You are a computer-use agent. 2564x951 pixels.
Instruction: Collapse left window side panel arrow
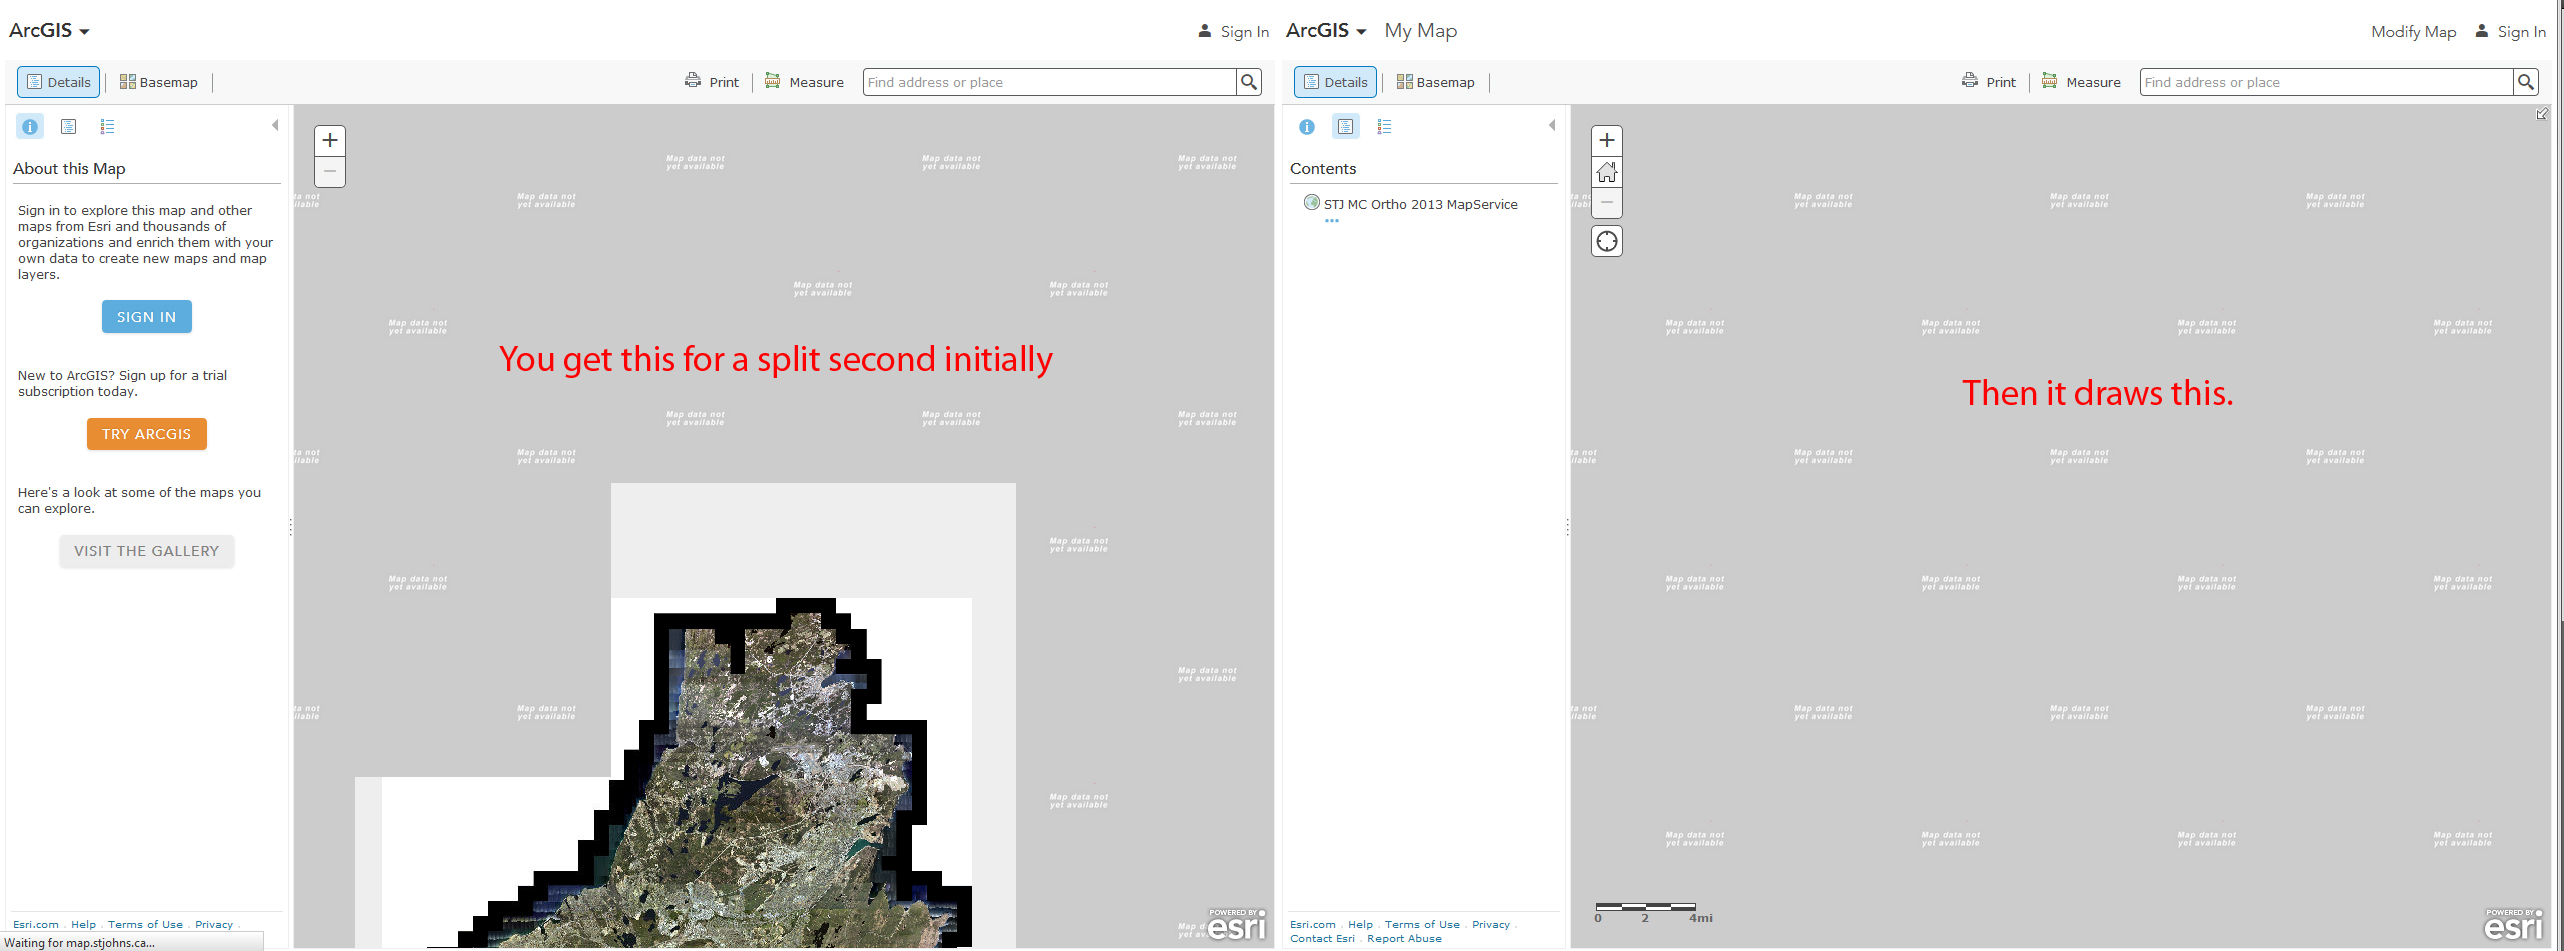(x=275, y=125)
